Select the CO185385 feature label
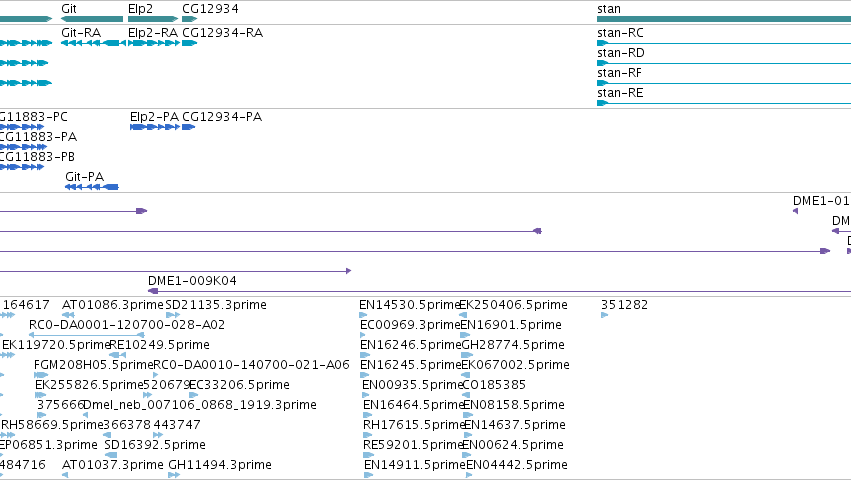 [494, 385]
